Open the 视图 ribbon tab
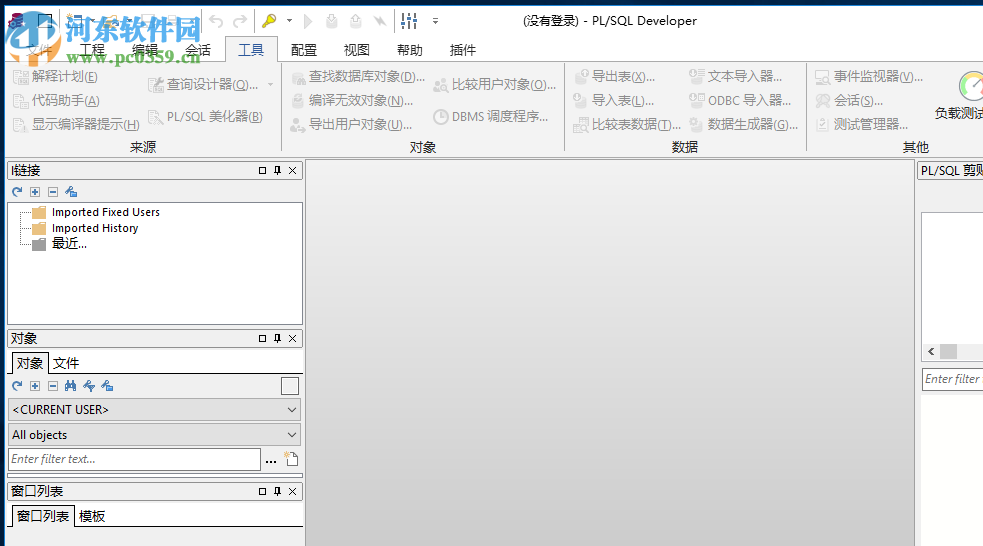 [357, 50]
